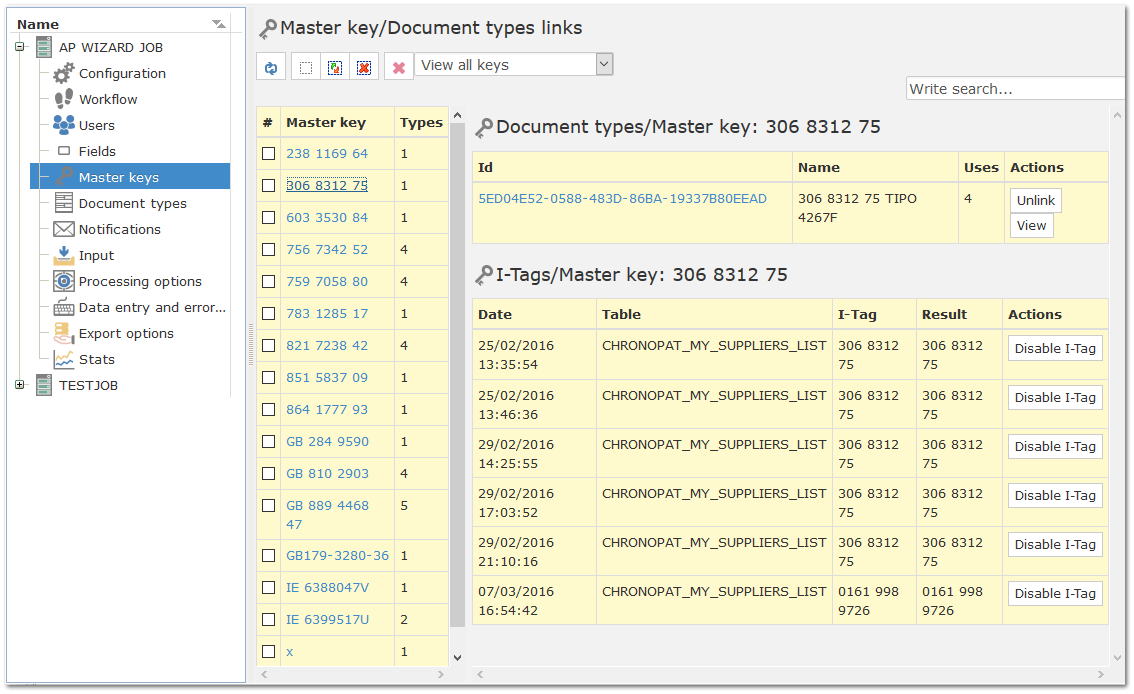1134x694 pixels.
Task: Click the Notifications envelope icon
Action: click(x=64, y=229)
